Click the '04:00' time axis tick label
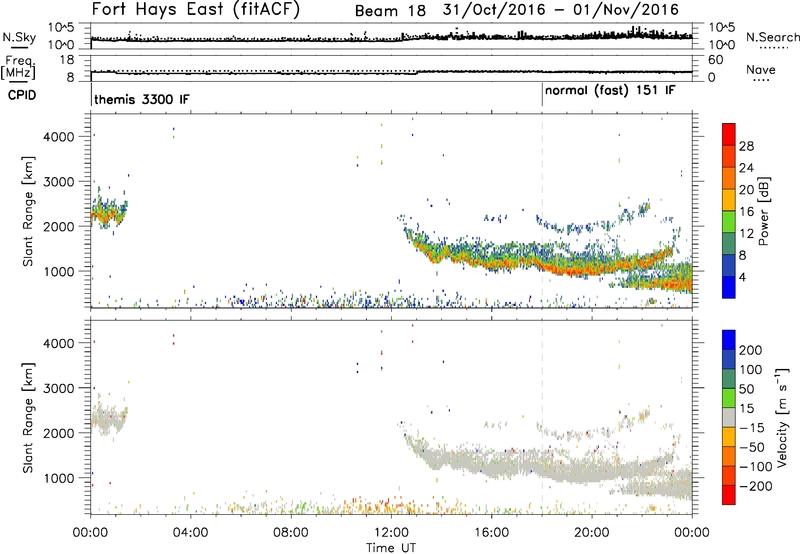This screenshot has height=554, width=800. tap(191, 533)
